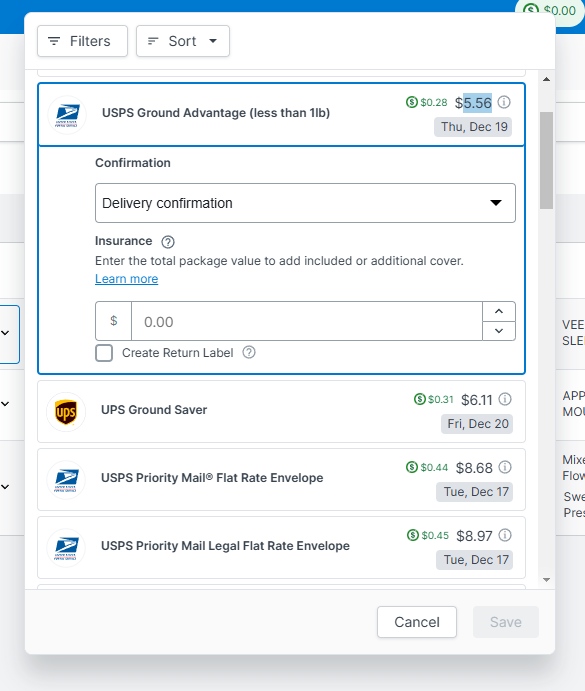Click the $6.11 price text

point(477,400)
